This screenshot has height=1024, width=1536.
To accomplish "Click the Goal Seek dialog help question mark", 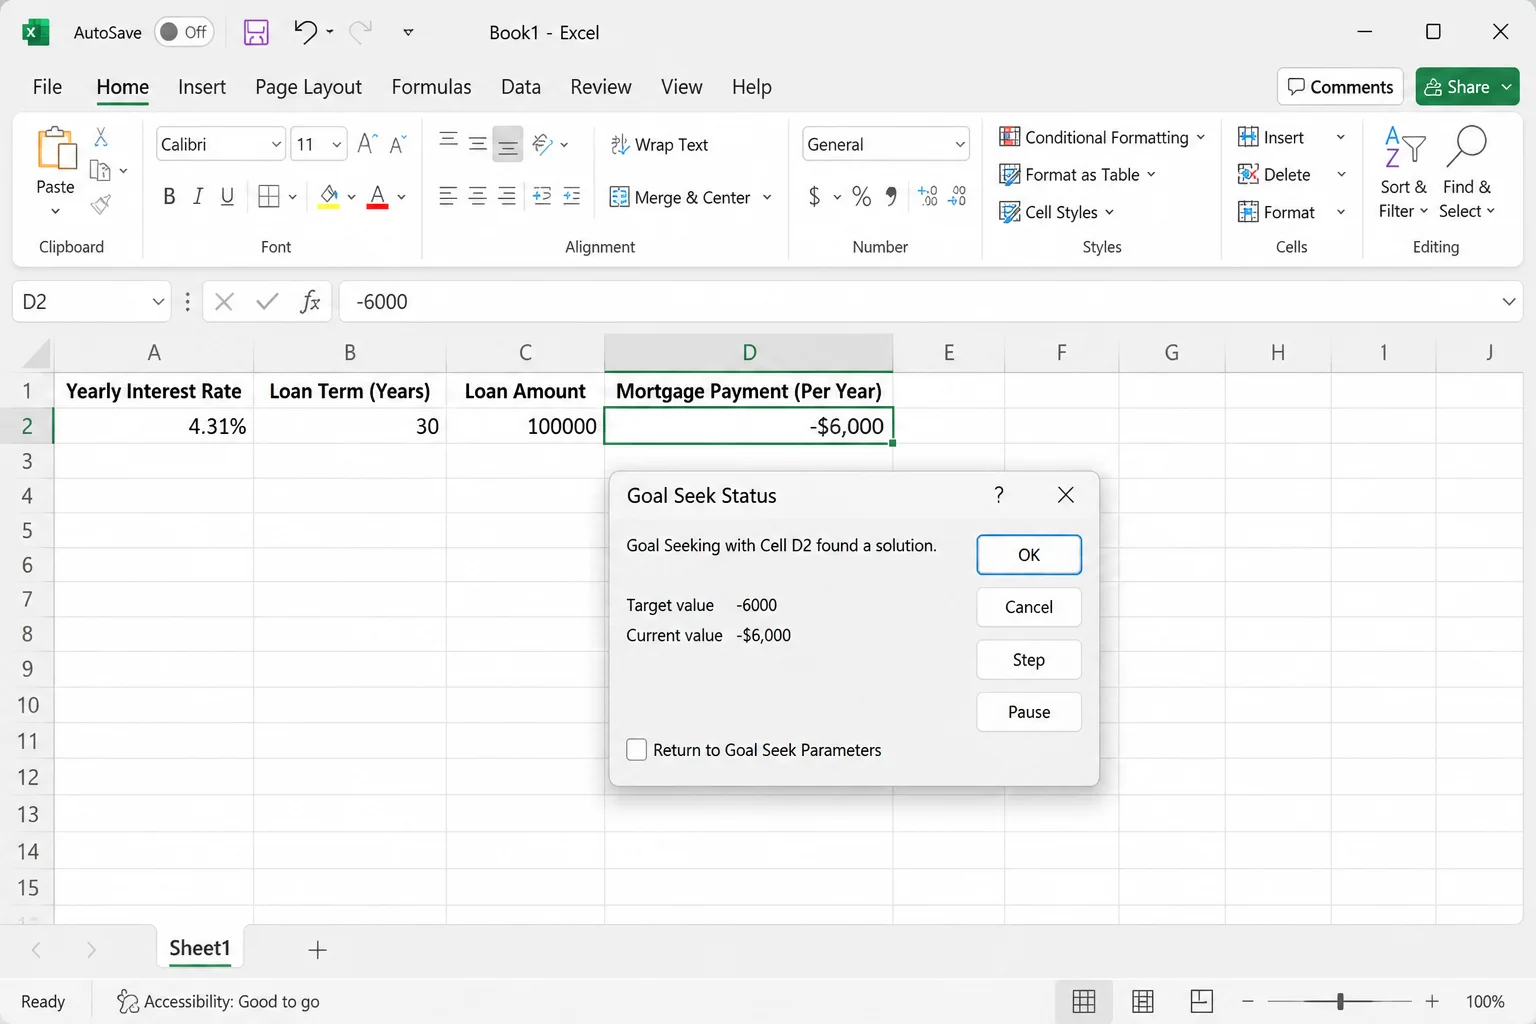I will (998, 495).
